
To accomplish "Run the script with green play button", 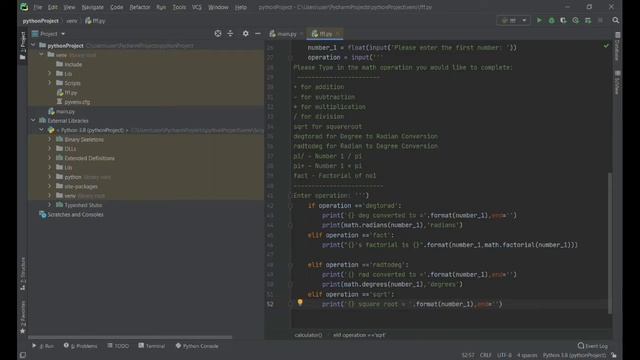I will [539, 20].
